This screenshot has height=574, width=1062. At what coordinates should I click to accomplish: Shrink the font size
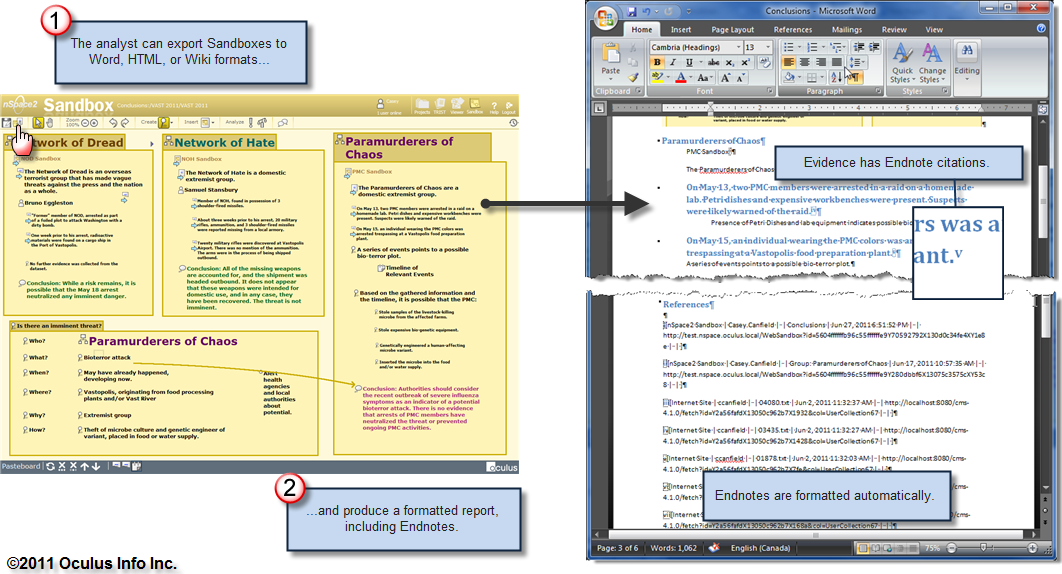(x=741, y=78)
